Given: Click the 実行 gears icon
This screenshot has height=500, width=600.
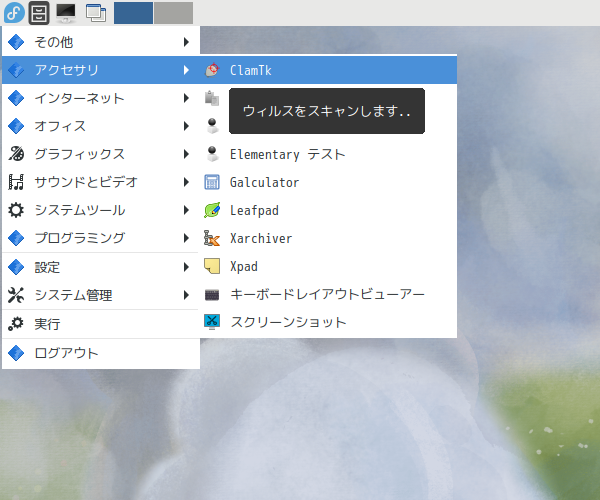Looking at the screenshot, I should (16, 324).
